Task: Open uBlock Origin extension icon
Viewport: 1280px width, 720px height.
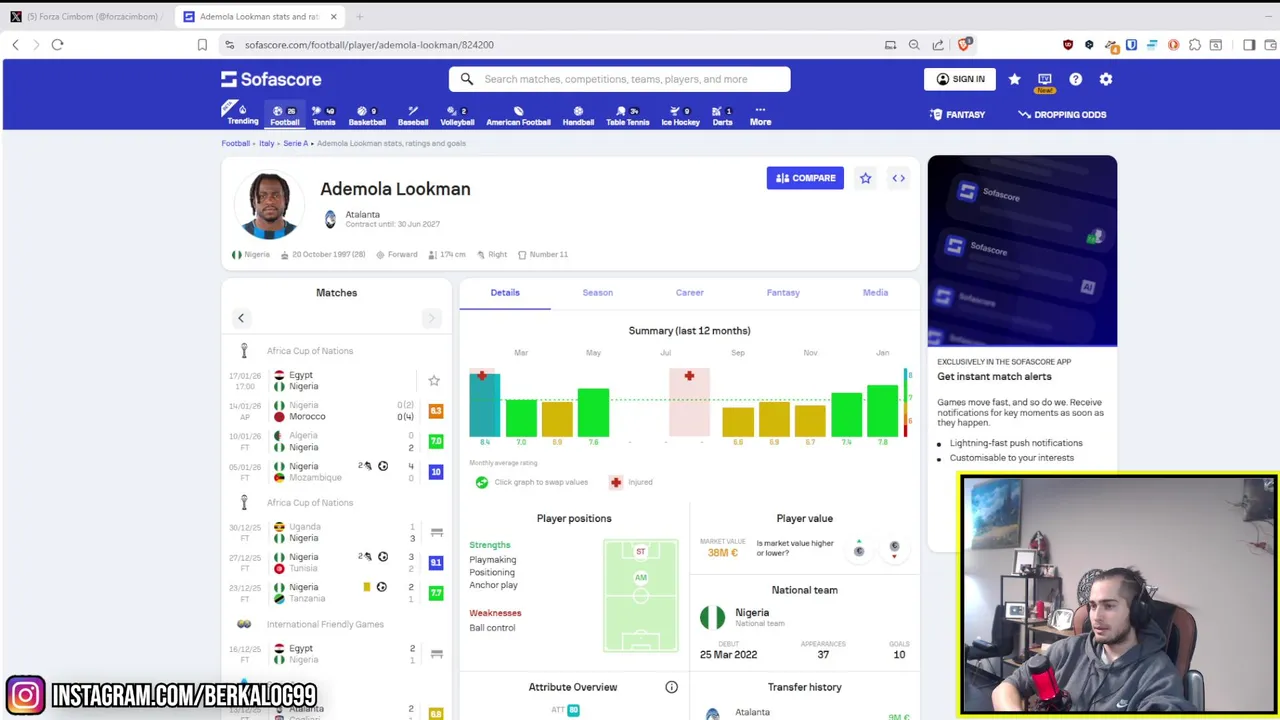Action: click(x=1068, y=45)
